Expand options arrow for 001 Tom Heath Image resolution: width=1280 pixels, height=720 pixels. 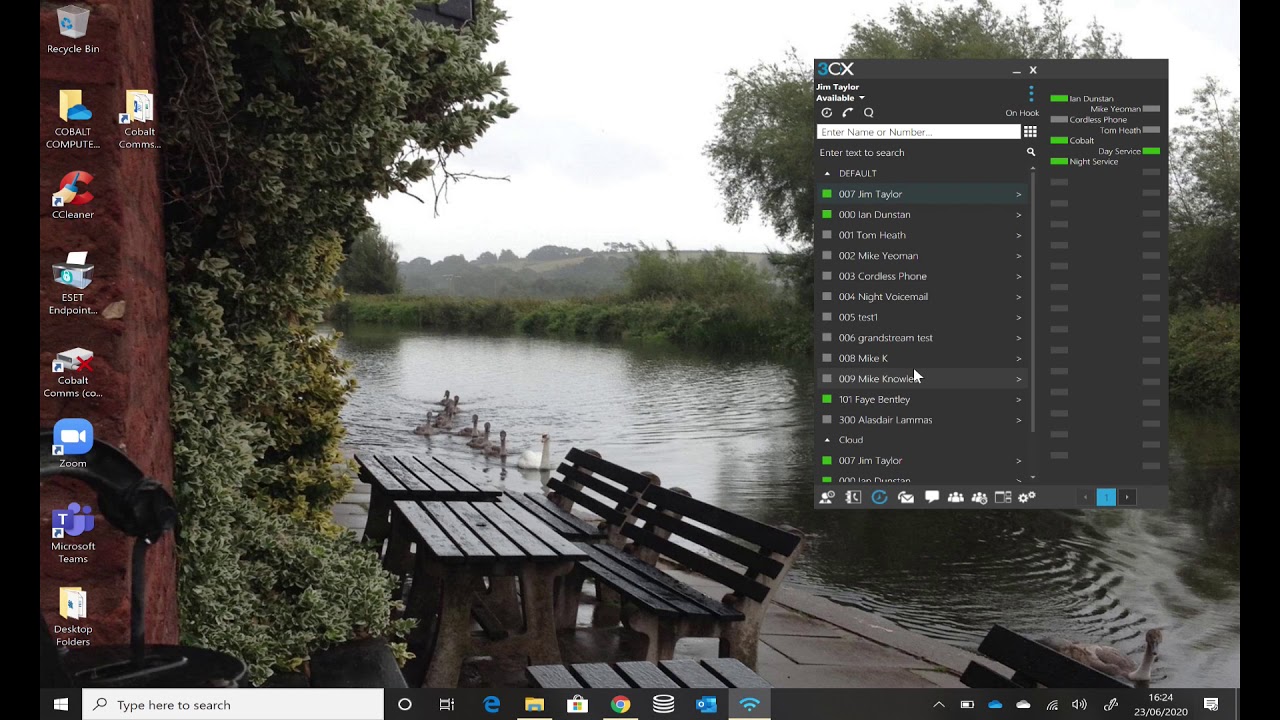coord(1019,235)
